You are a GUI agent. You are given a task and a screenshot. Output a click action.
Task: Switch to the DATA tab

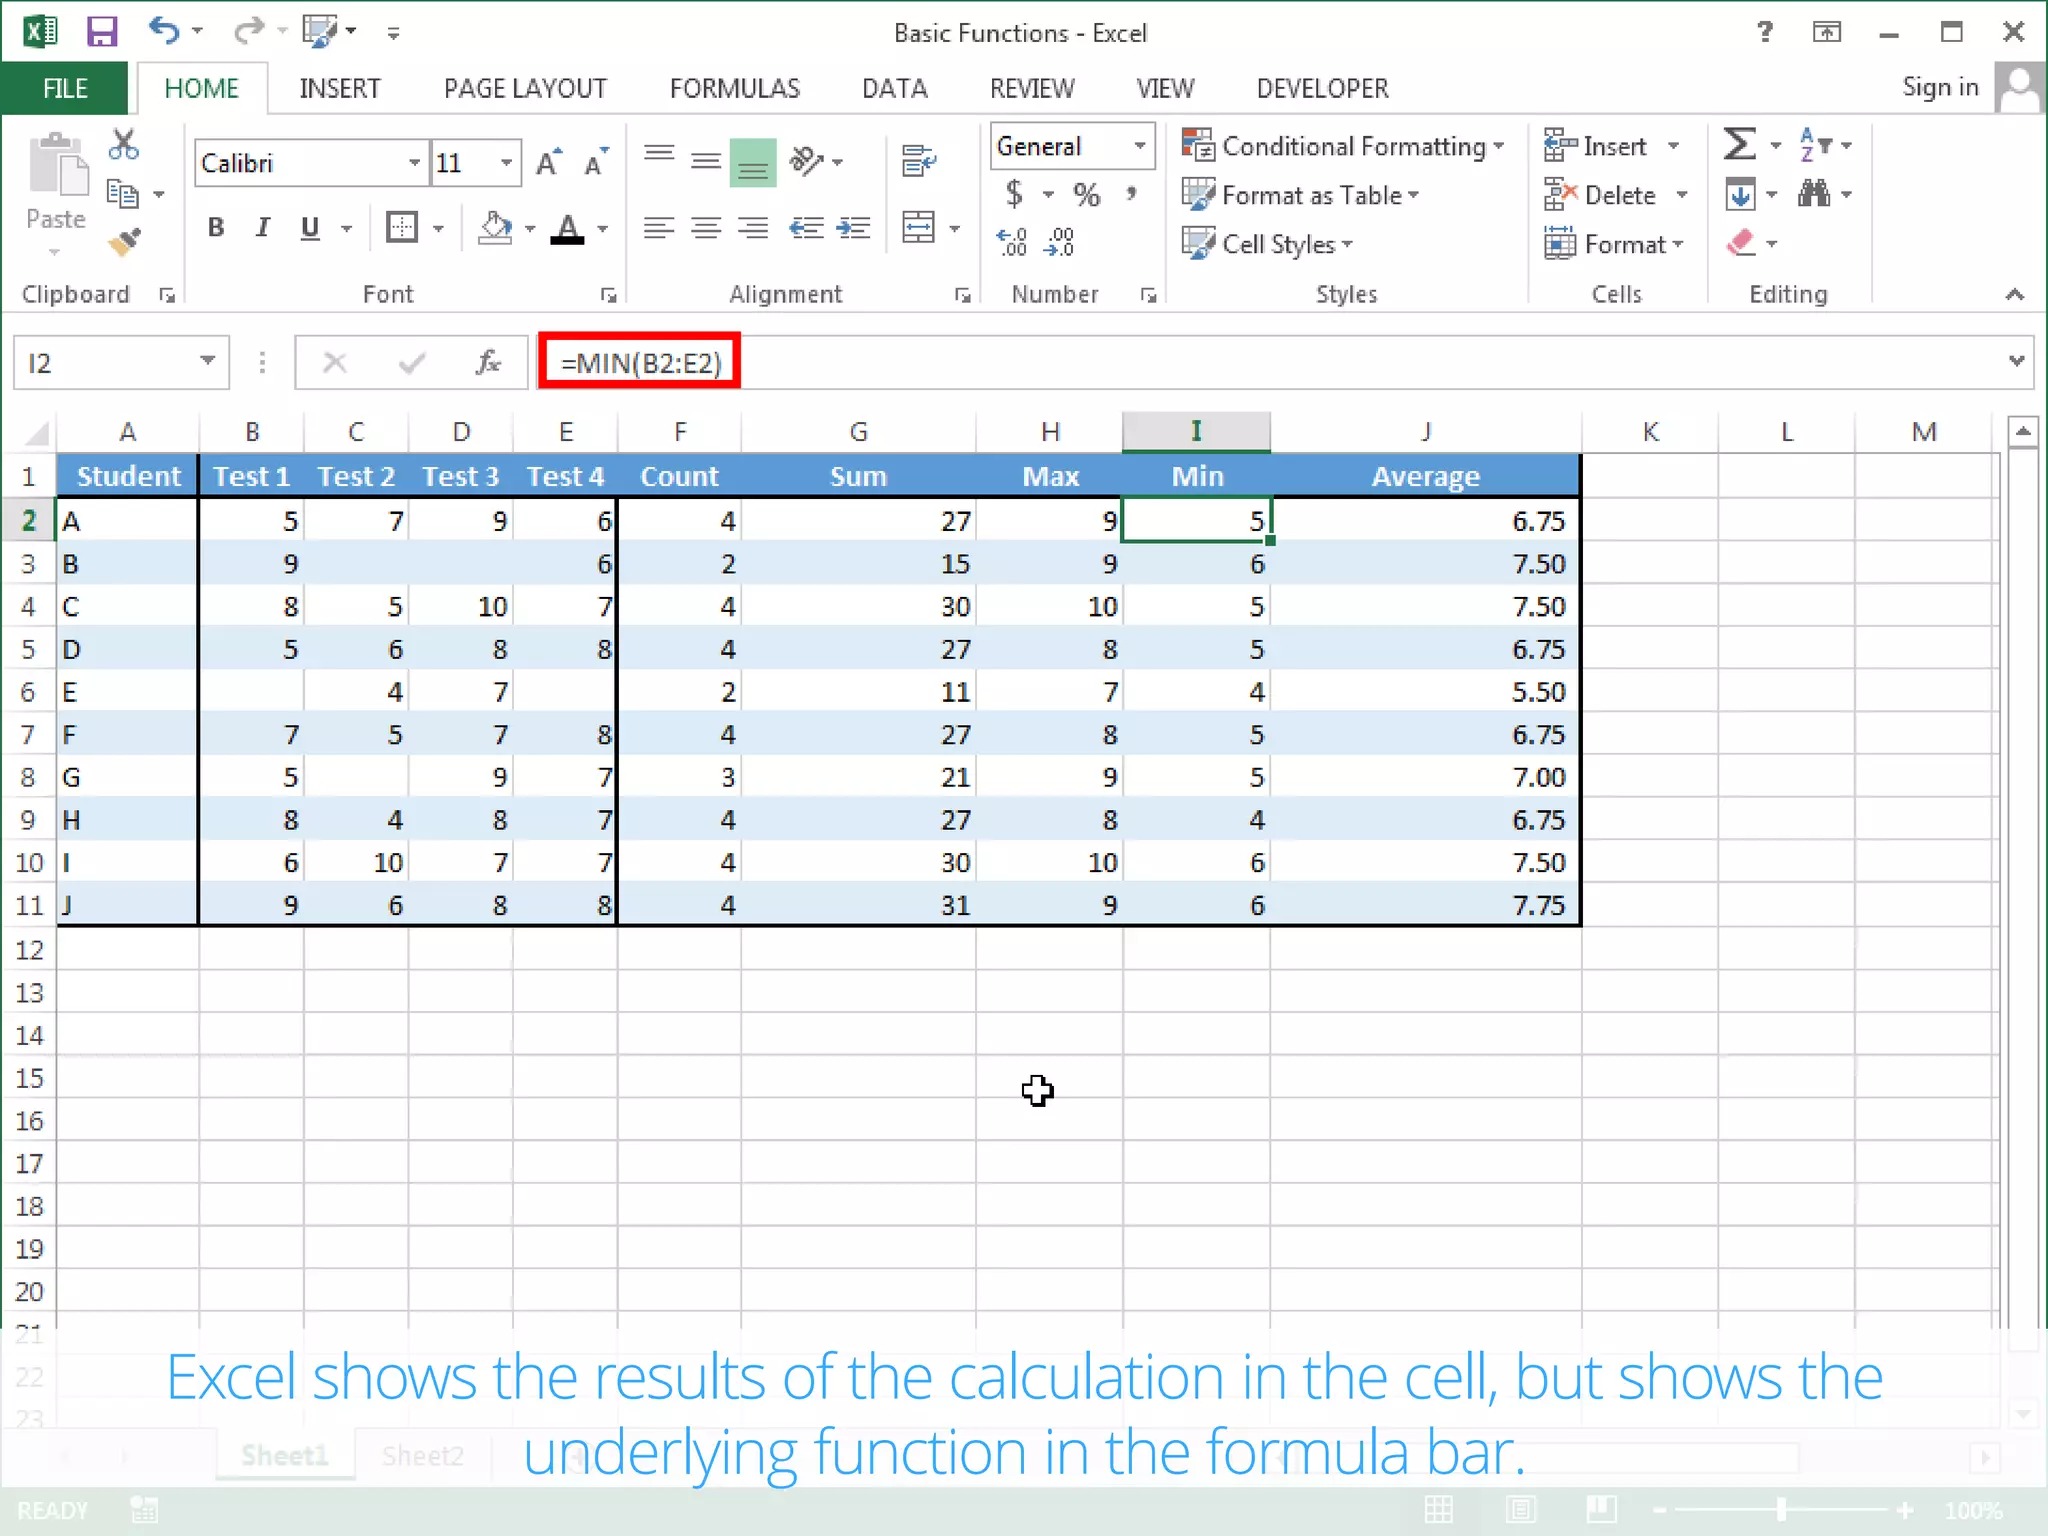click(894, 89)
